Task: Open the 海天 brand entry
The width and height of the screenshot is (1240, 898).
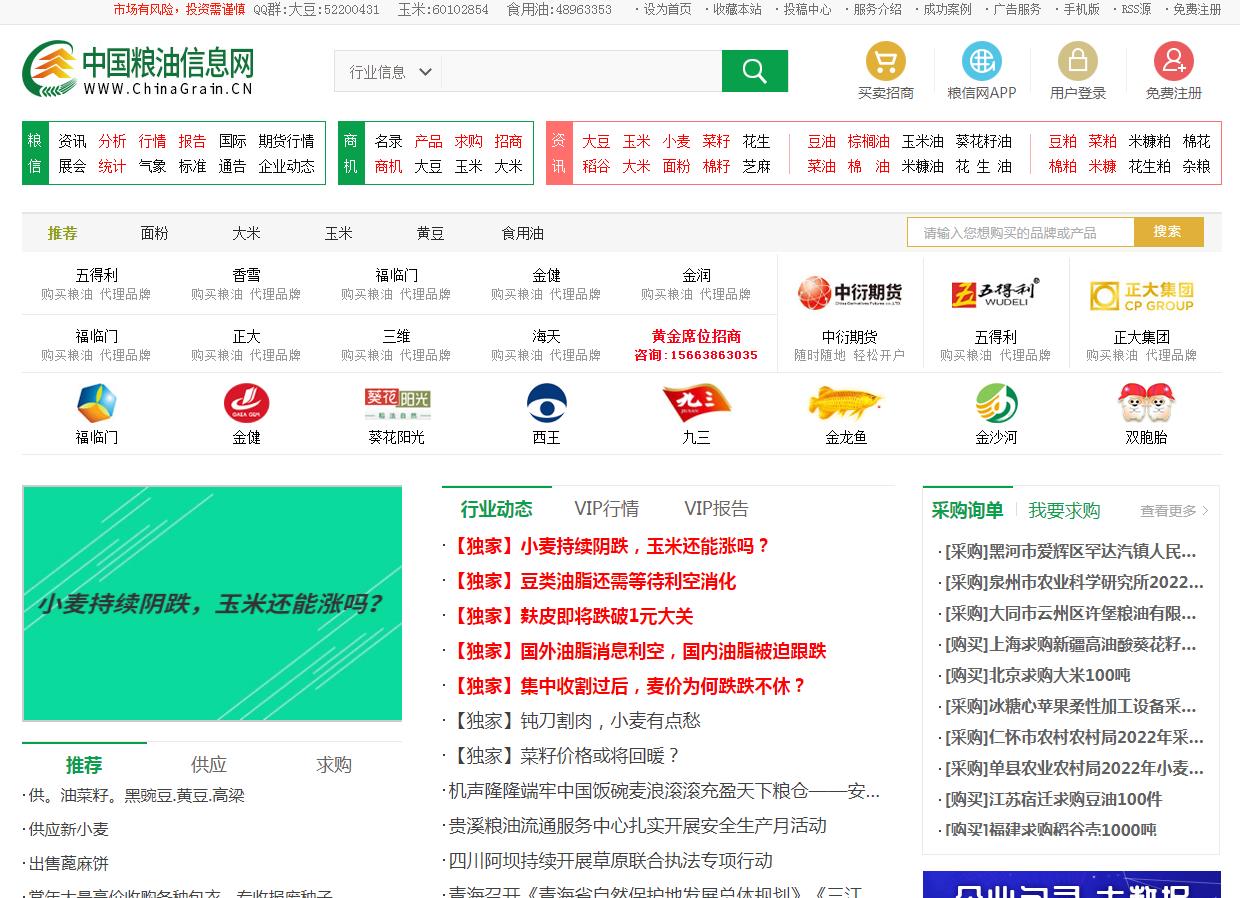Action: tap(547, 336)
